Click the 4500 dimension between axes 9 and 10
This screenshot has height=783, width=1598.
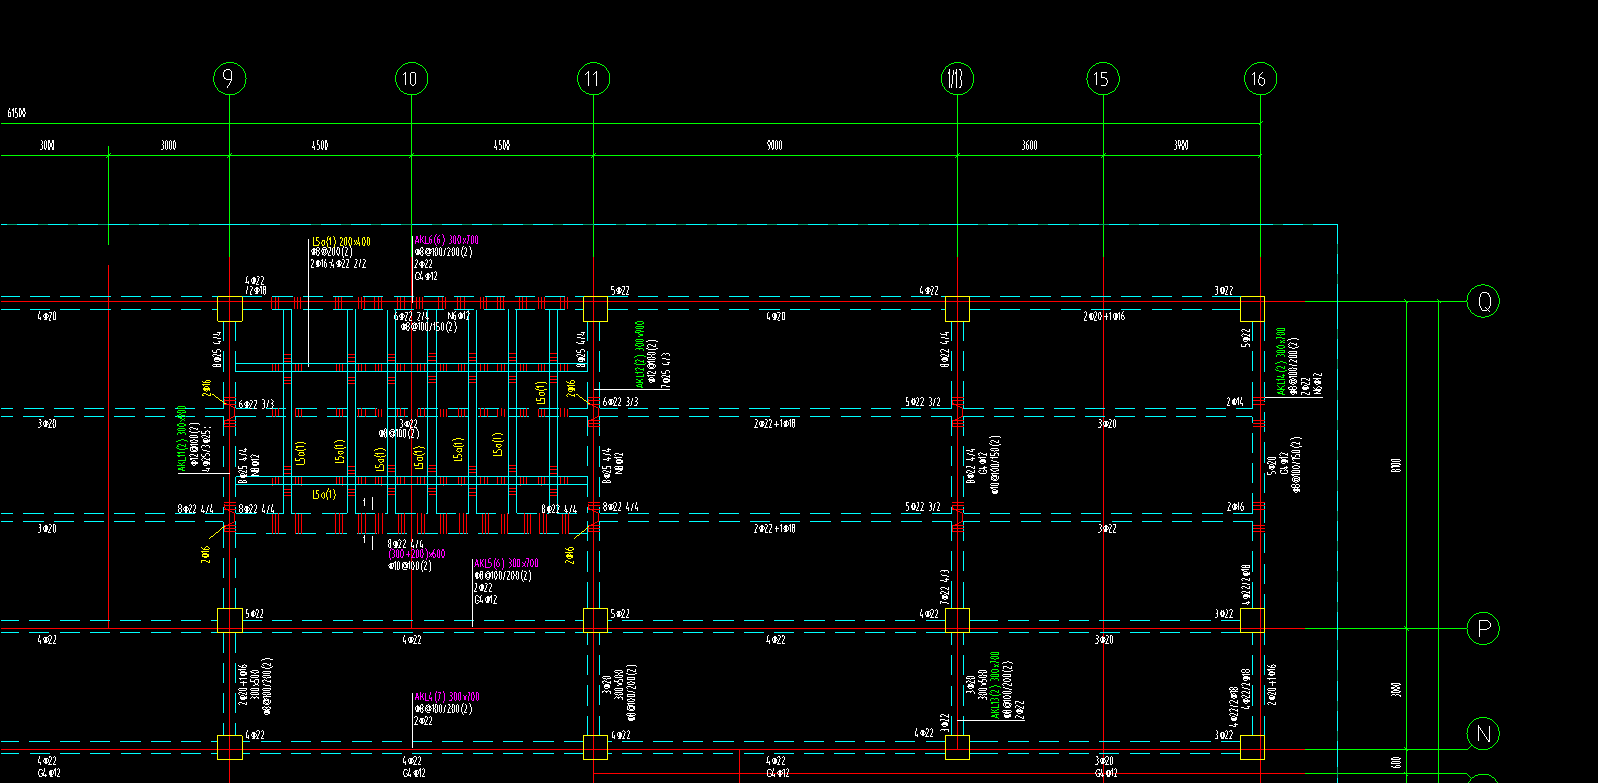(319, 146)
